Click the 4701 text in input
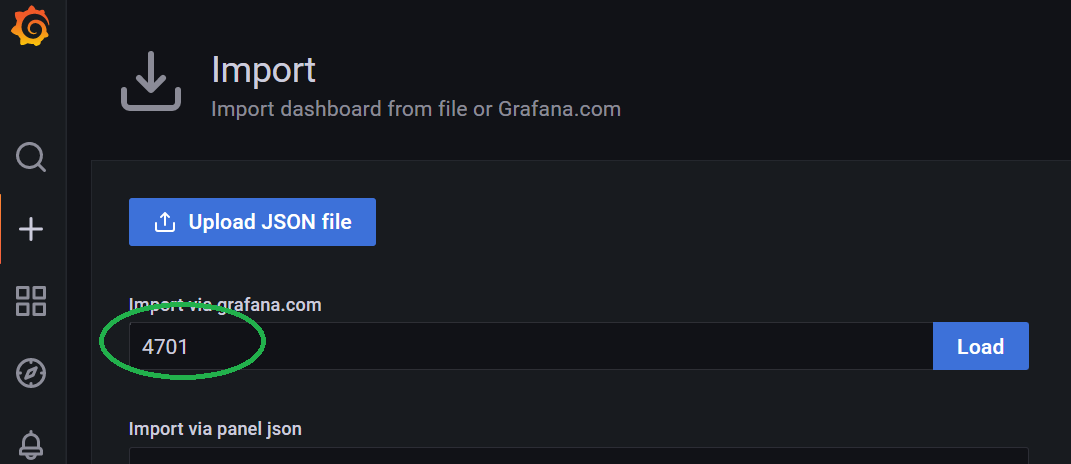Viewport: 1071px width, 464px height. pyautogui.click(x=165, y=347)
